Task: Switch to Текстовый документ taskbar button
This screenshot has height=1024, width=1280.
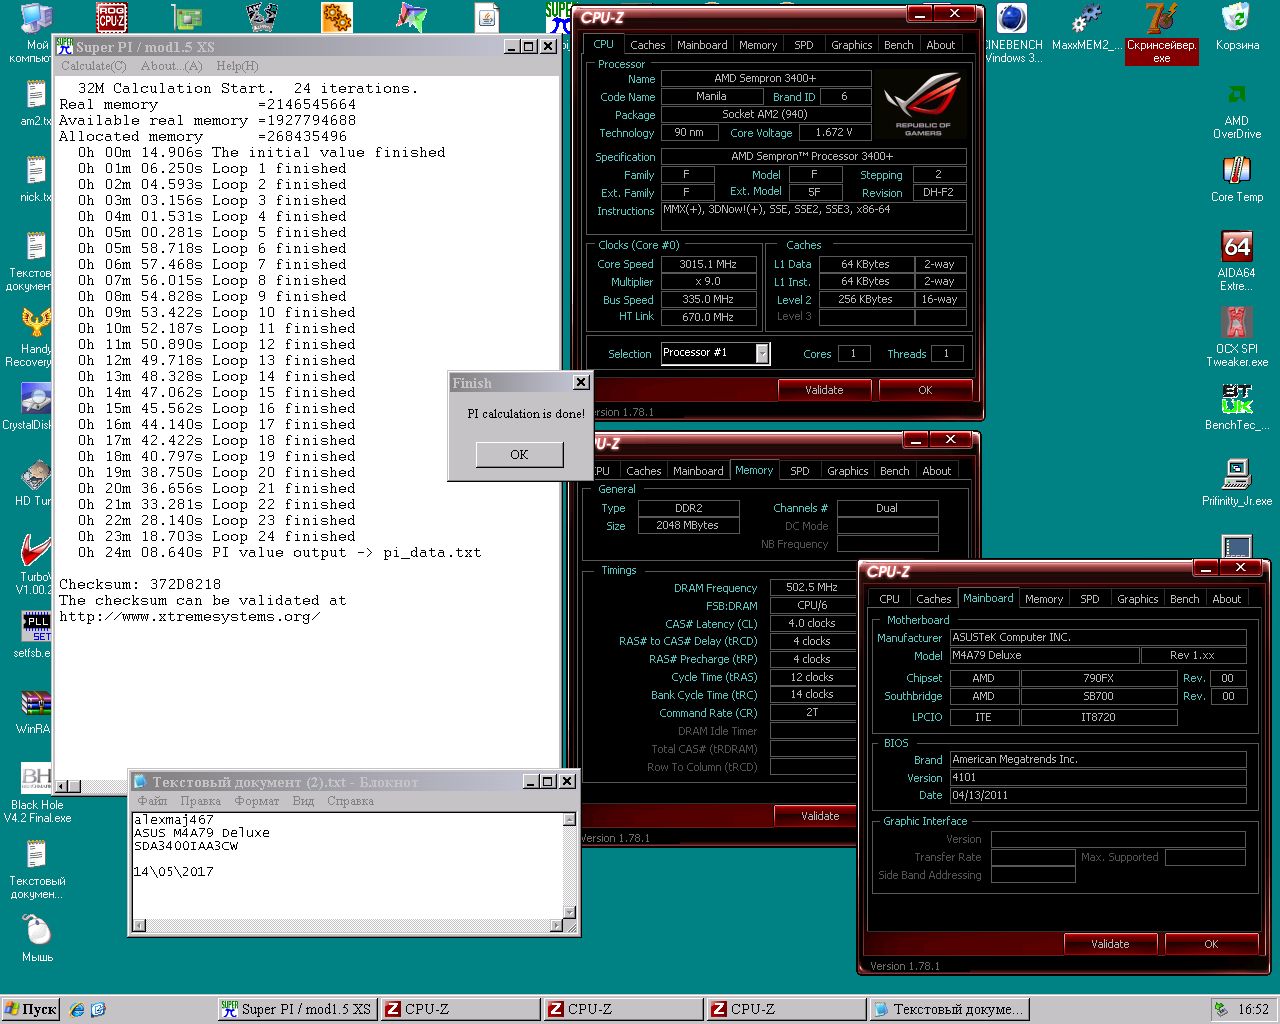Action: click(x=949, y=1009)
